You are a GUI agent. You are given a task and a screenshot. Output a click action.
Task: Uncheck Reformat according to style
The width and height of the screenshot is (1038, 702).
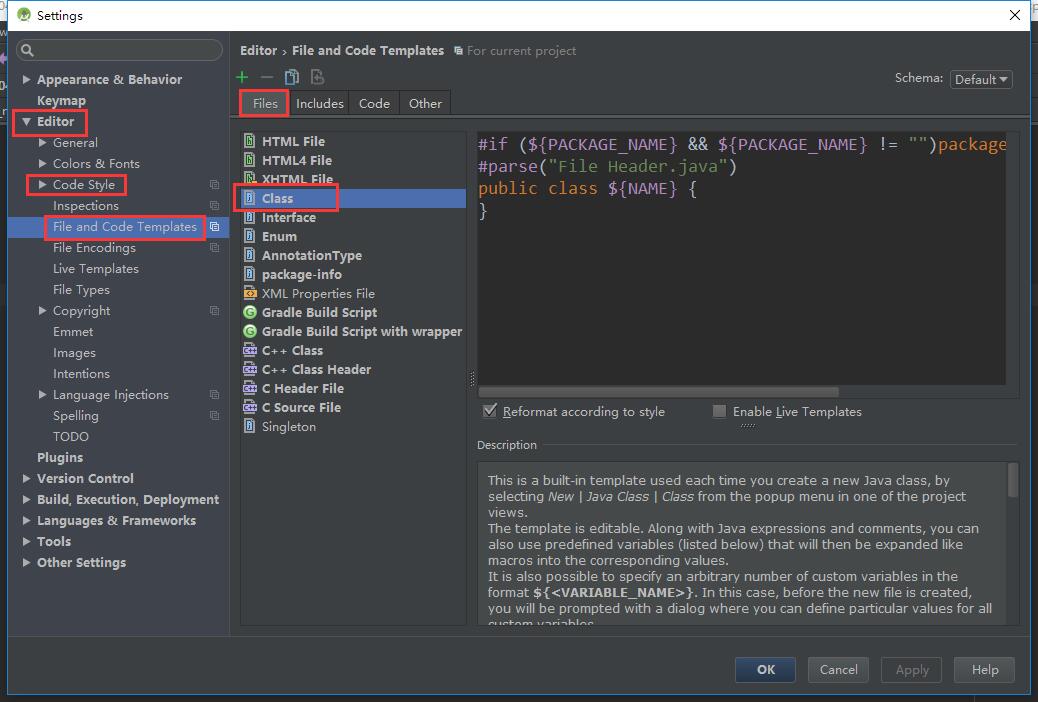coord(490,411)
